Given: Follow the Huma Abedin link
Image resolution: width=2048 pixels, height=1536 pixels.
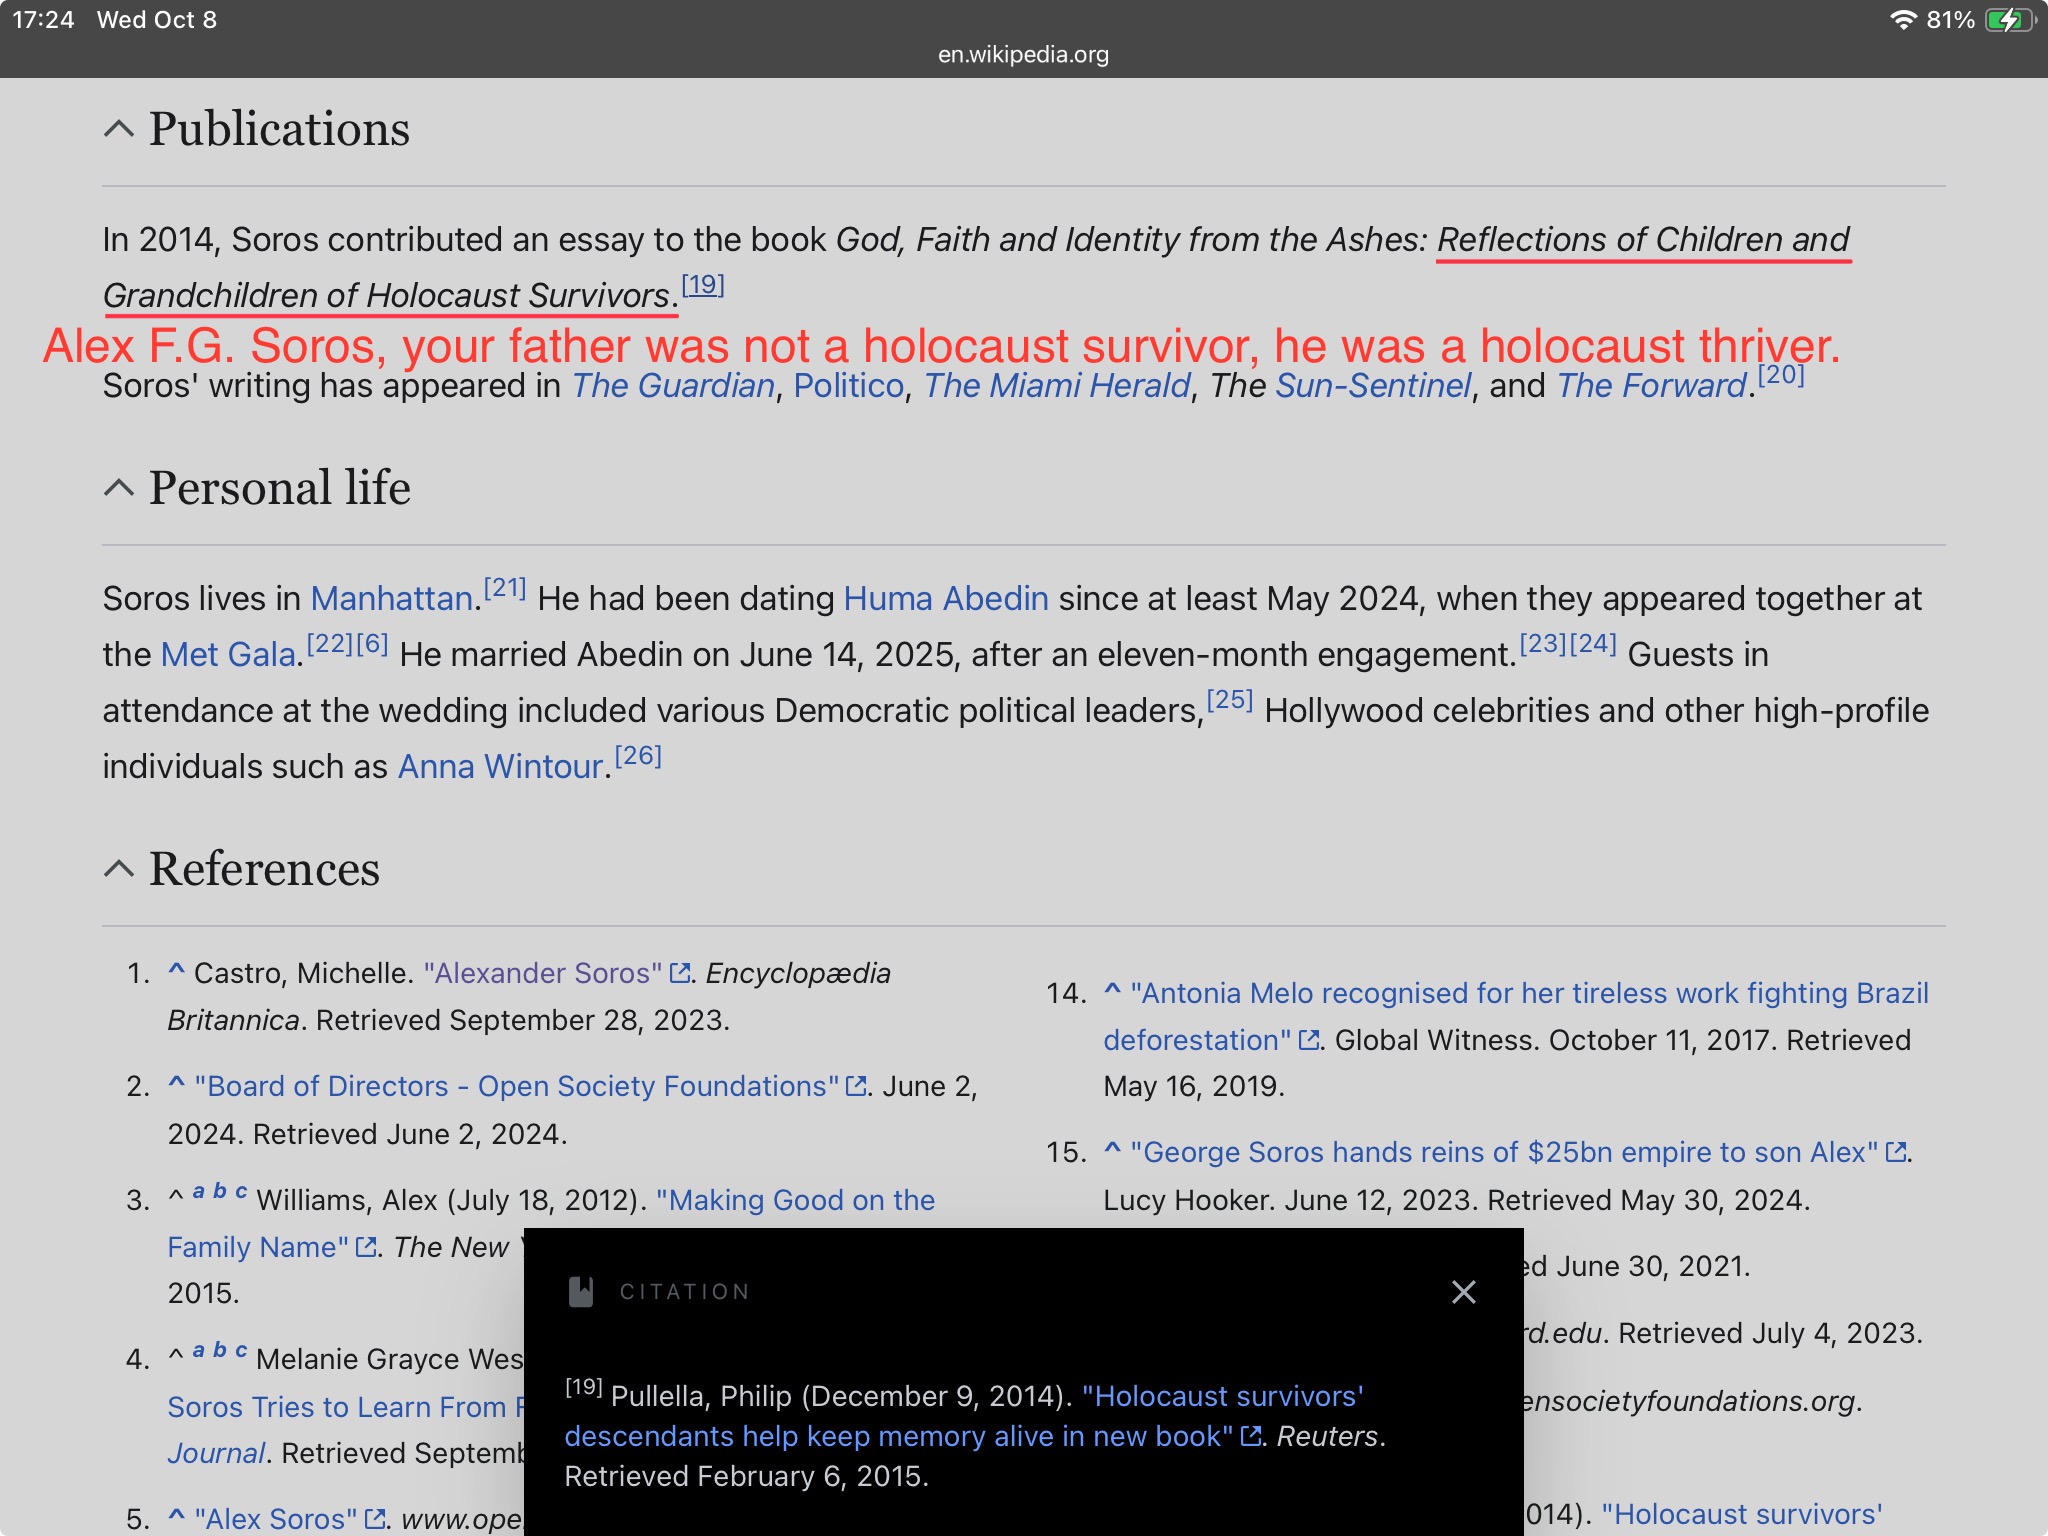Looking at the screenshot, I should click(x=945, y=599).
